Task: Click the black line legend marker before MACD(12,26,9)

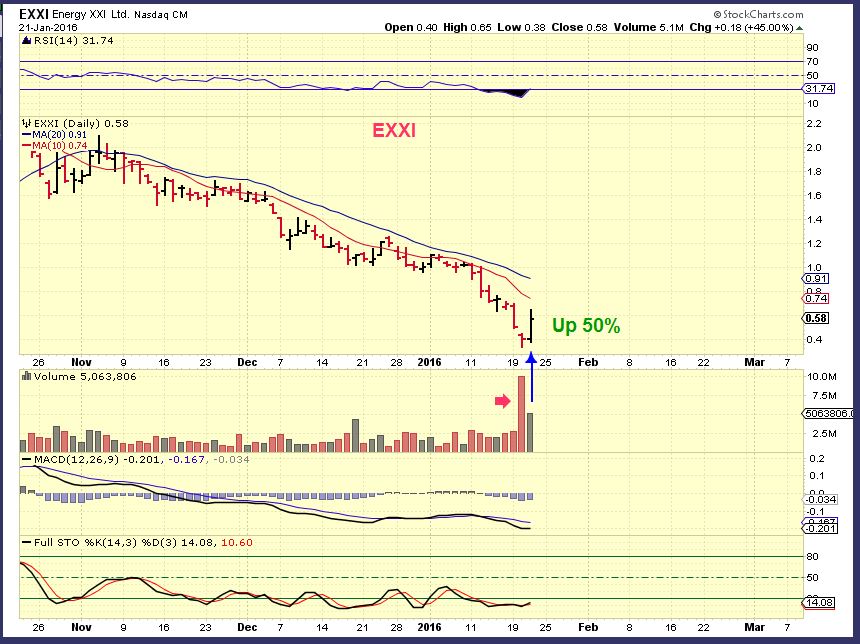Action: pos(26,460)
